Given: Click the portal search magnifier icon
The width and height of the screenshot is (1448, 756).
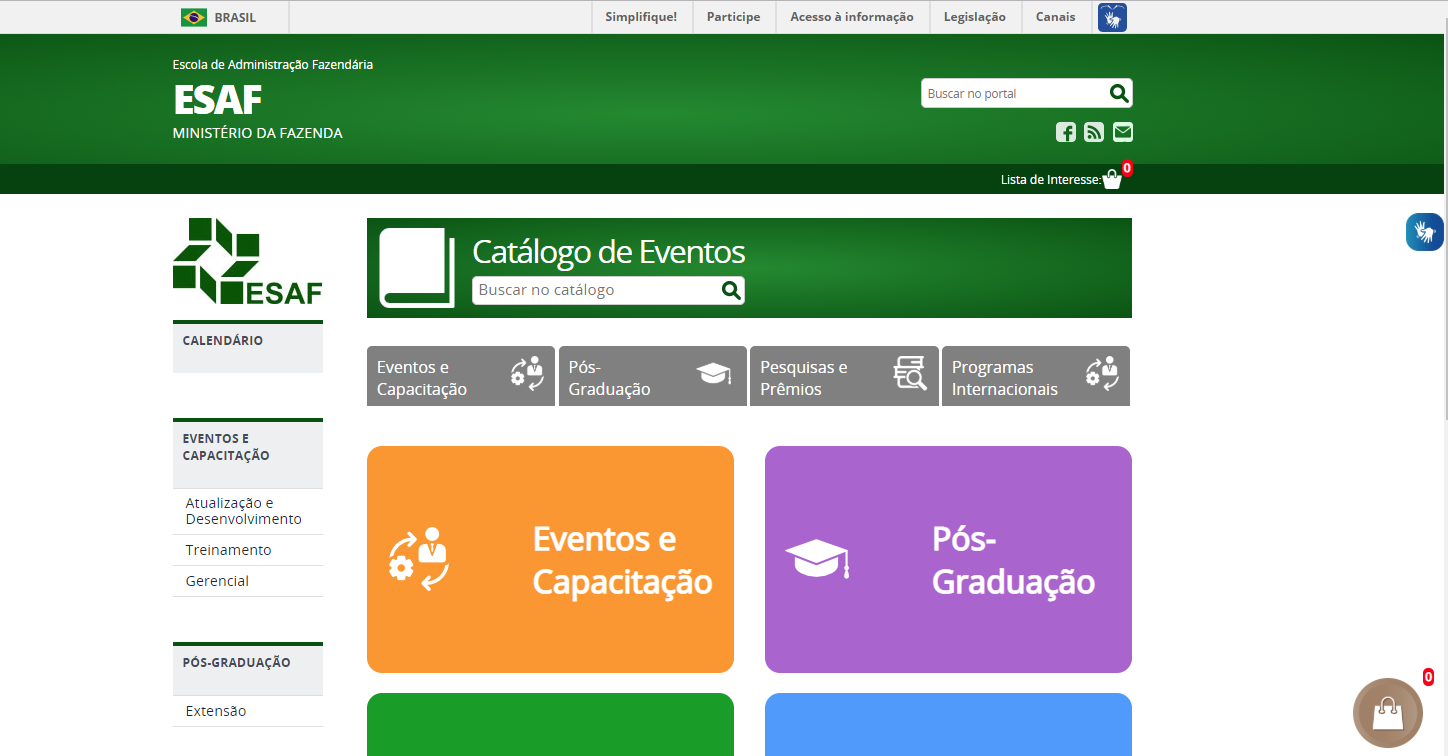Looking at the screenshot, I should tap(1119, 94).
